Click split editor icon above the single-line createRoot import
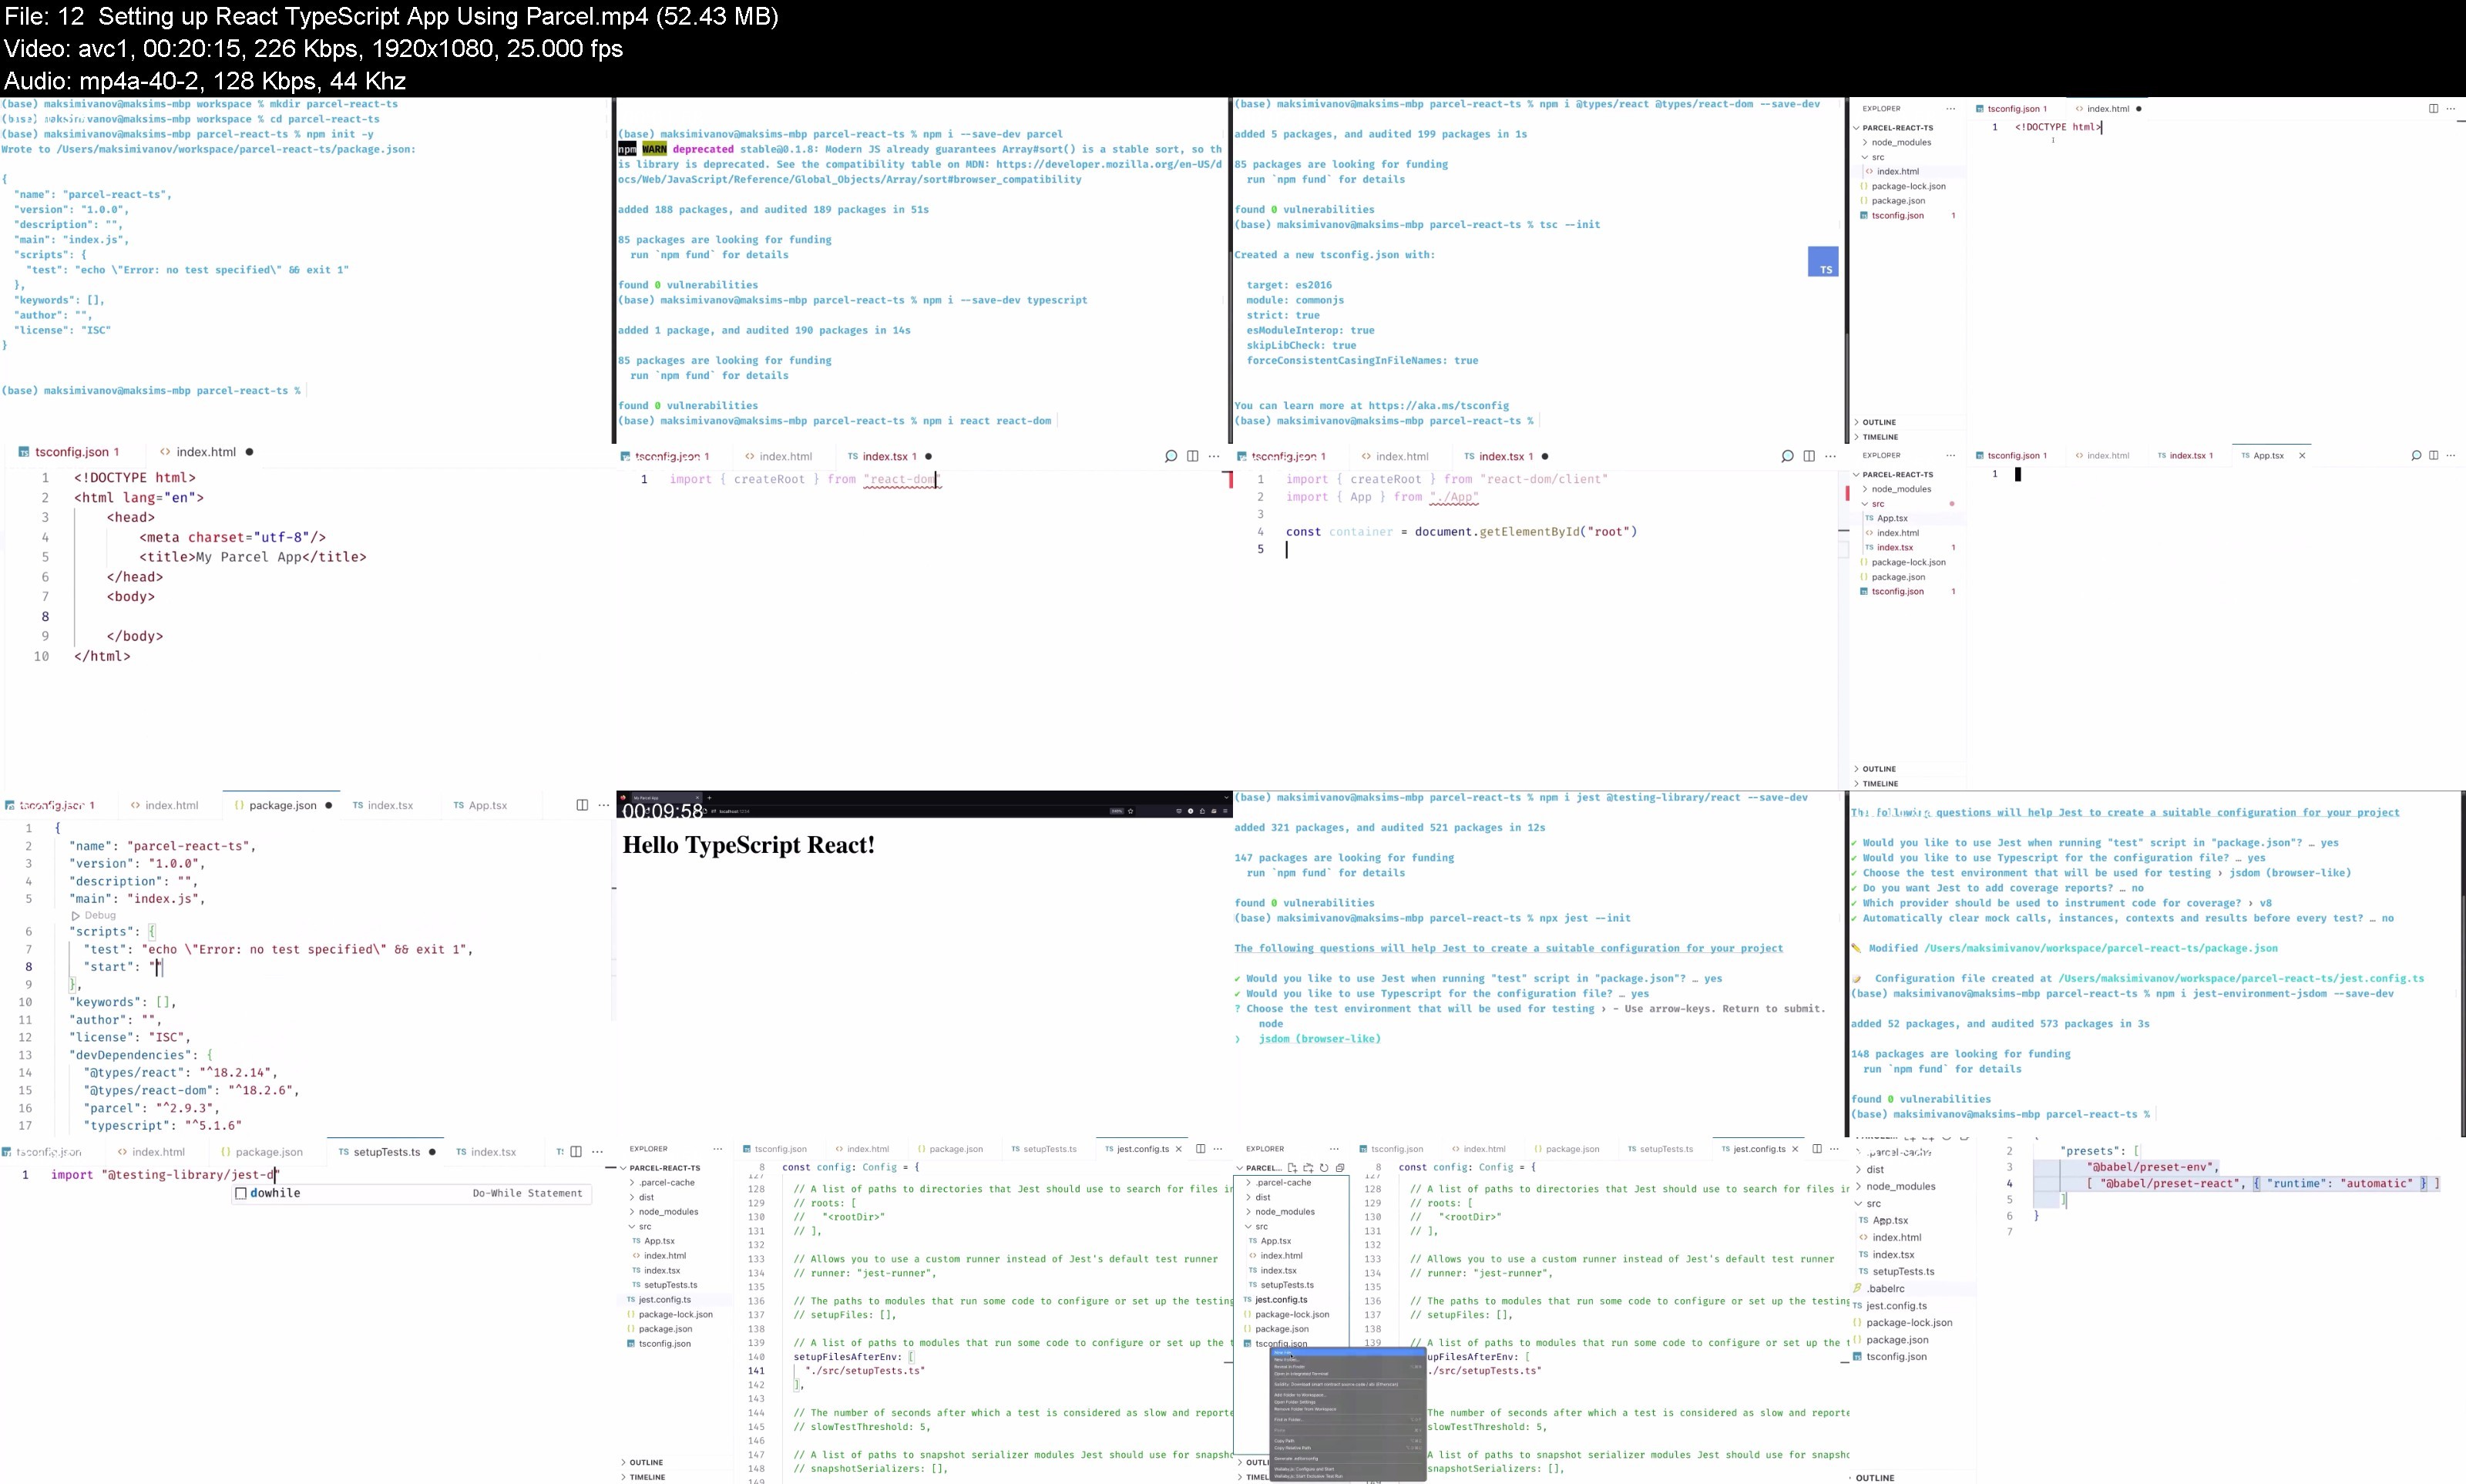This screenshot has height=1484, width=2466. [1193, 456]
